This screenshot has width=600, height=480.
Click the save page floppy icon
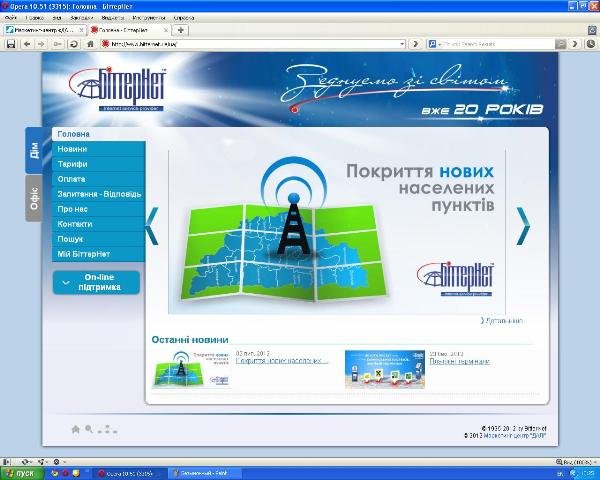click(11, 44)
